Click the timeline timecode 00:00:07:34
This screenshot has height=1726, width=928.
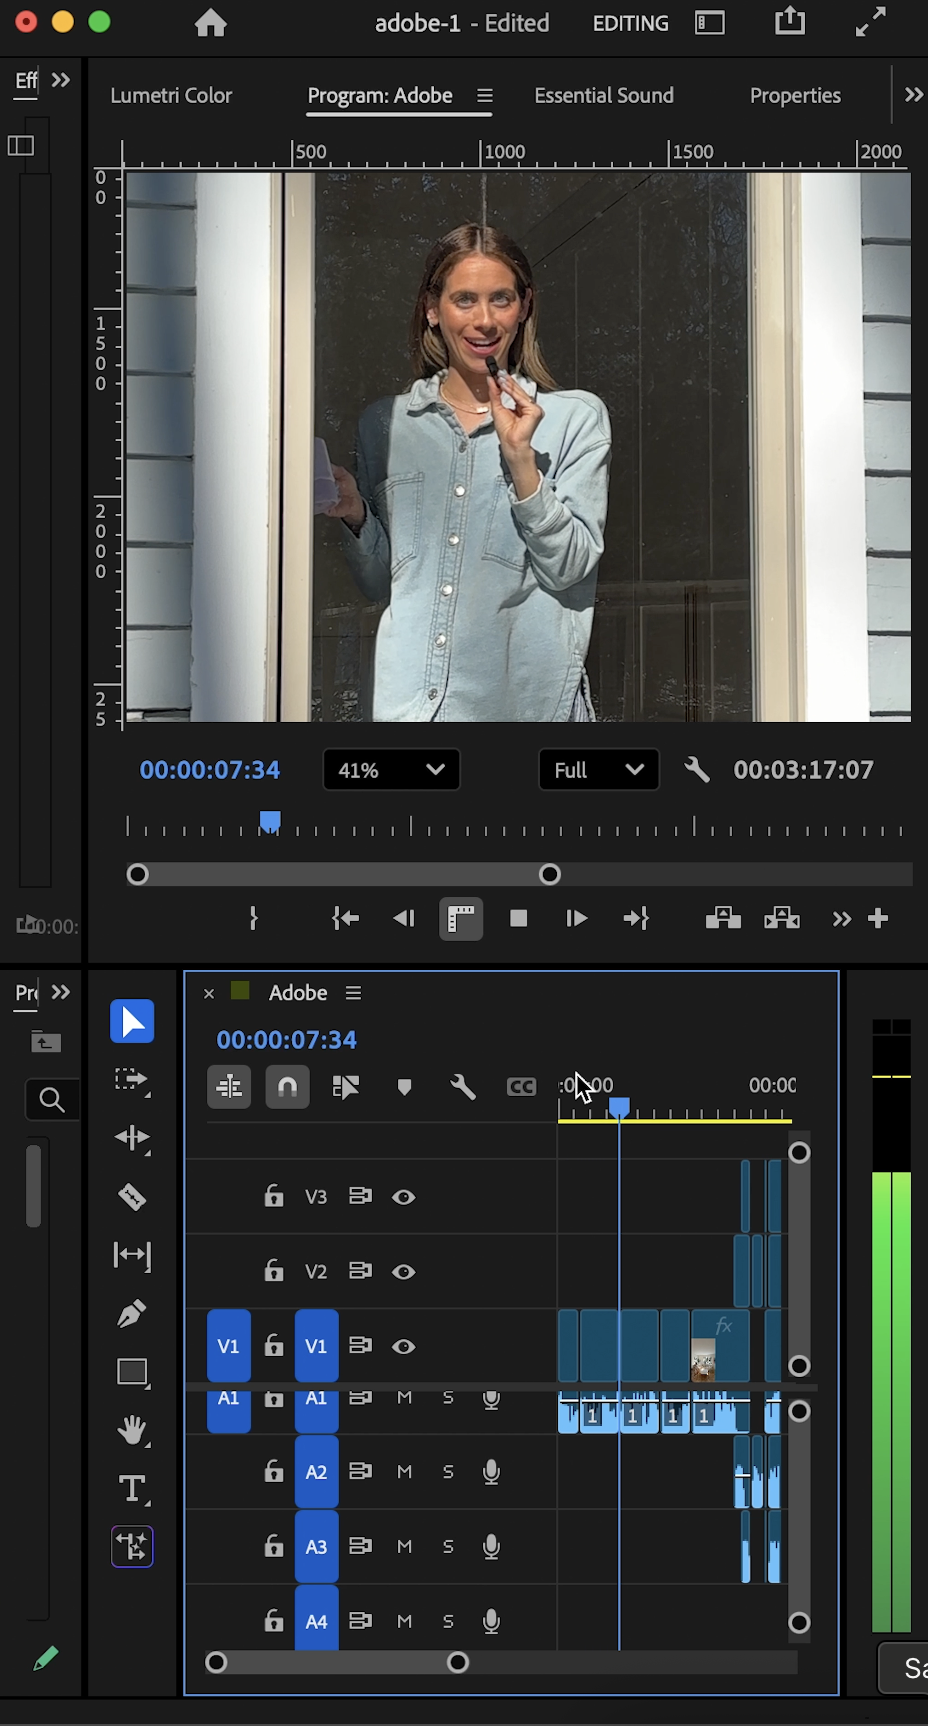[286, 1040]
